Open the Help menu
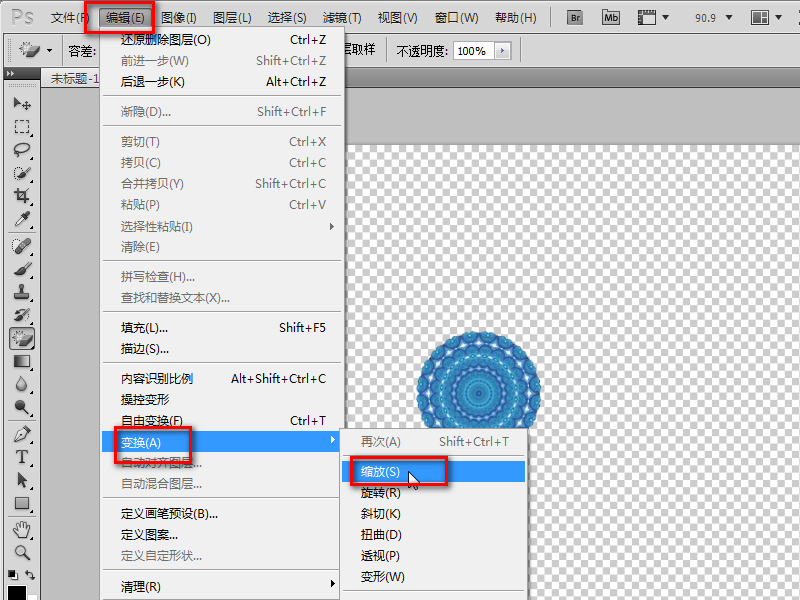Image resolution: width=800 pixels, height=600 pixels. (x=516, y=18)
